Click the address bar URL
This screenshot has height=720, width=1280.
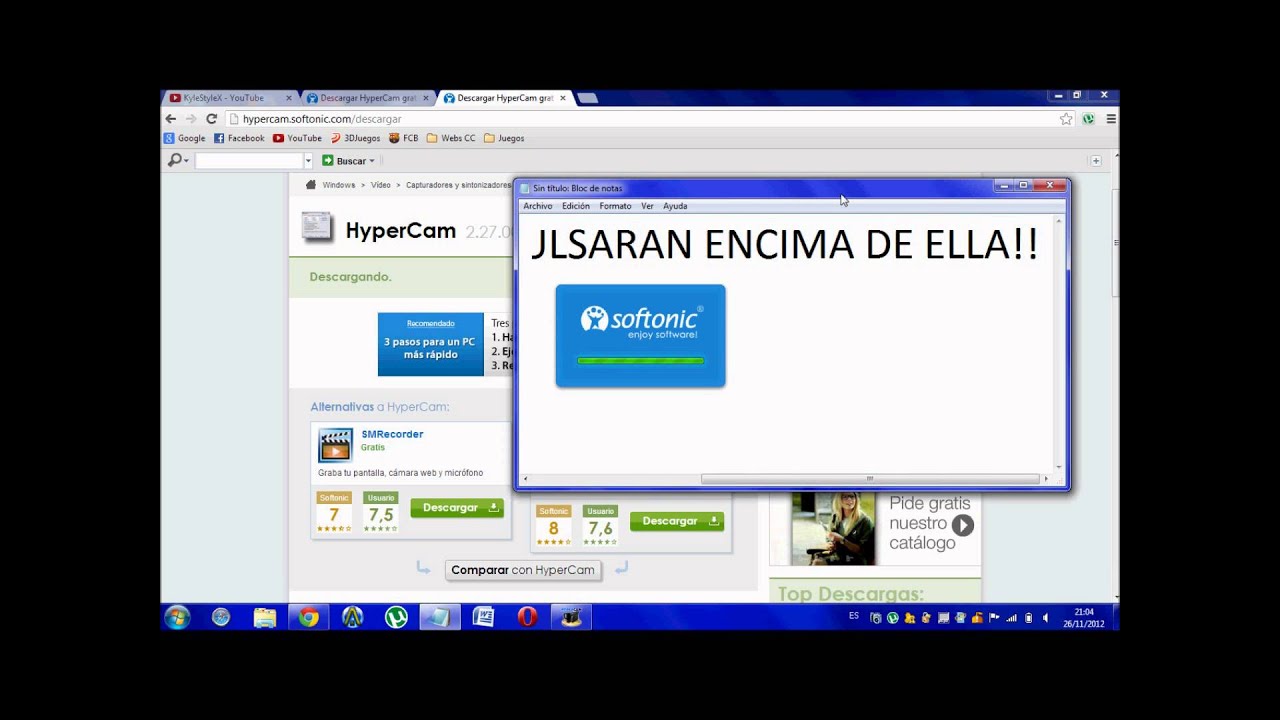point(322,119)
